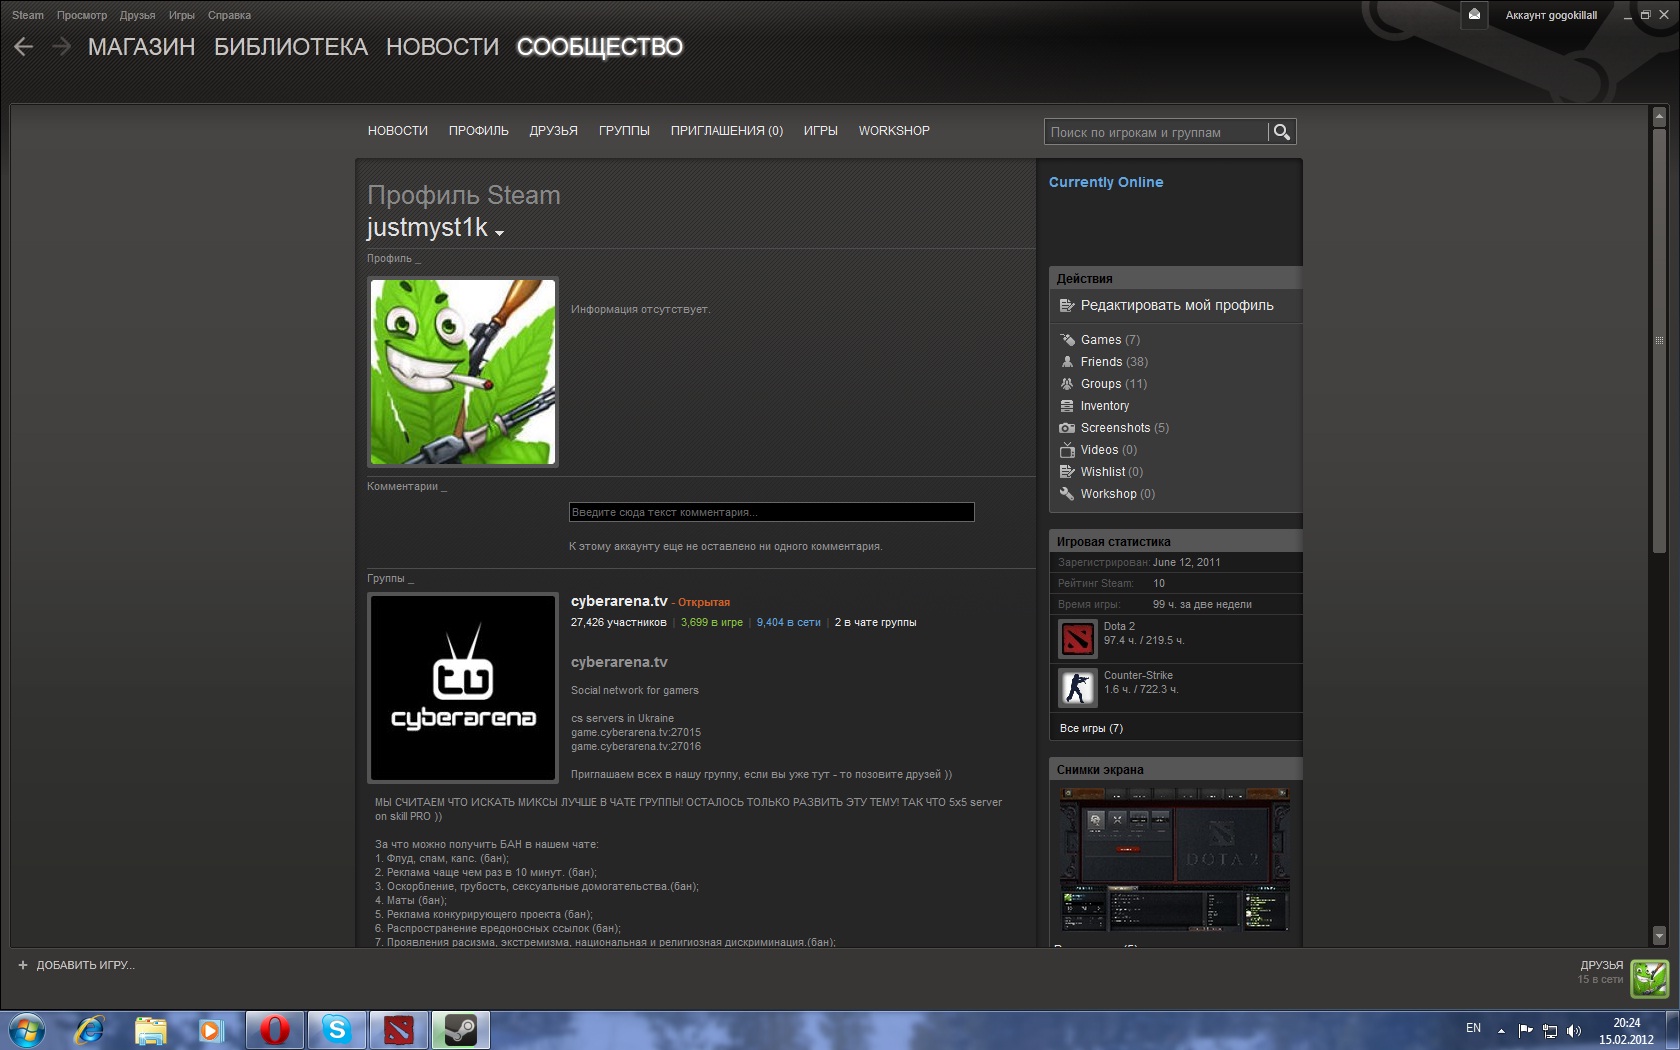Image resolution: width=1680 pixels, height=1050 pixels.
Task: Click the 3,699 в игре link
Action: pos(712,622)
